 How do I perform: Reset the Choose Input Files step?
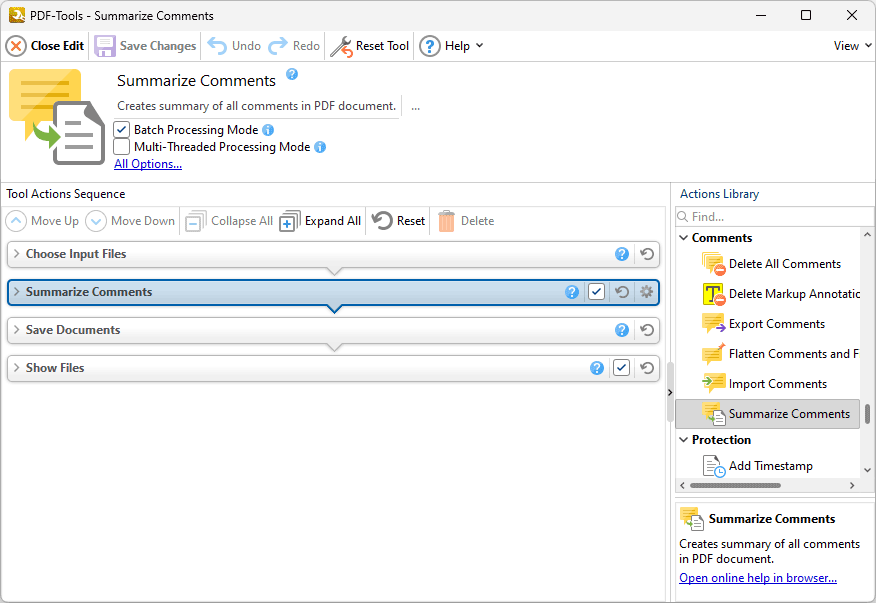(647, 254)
